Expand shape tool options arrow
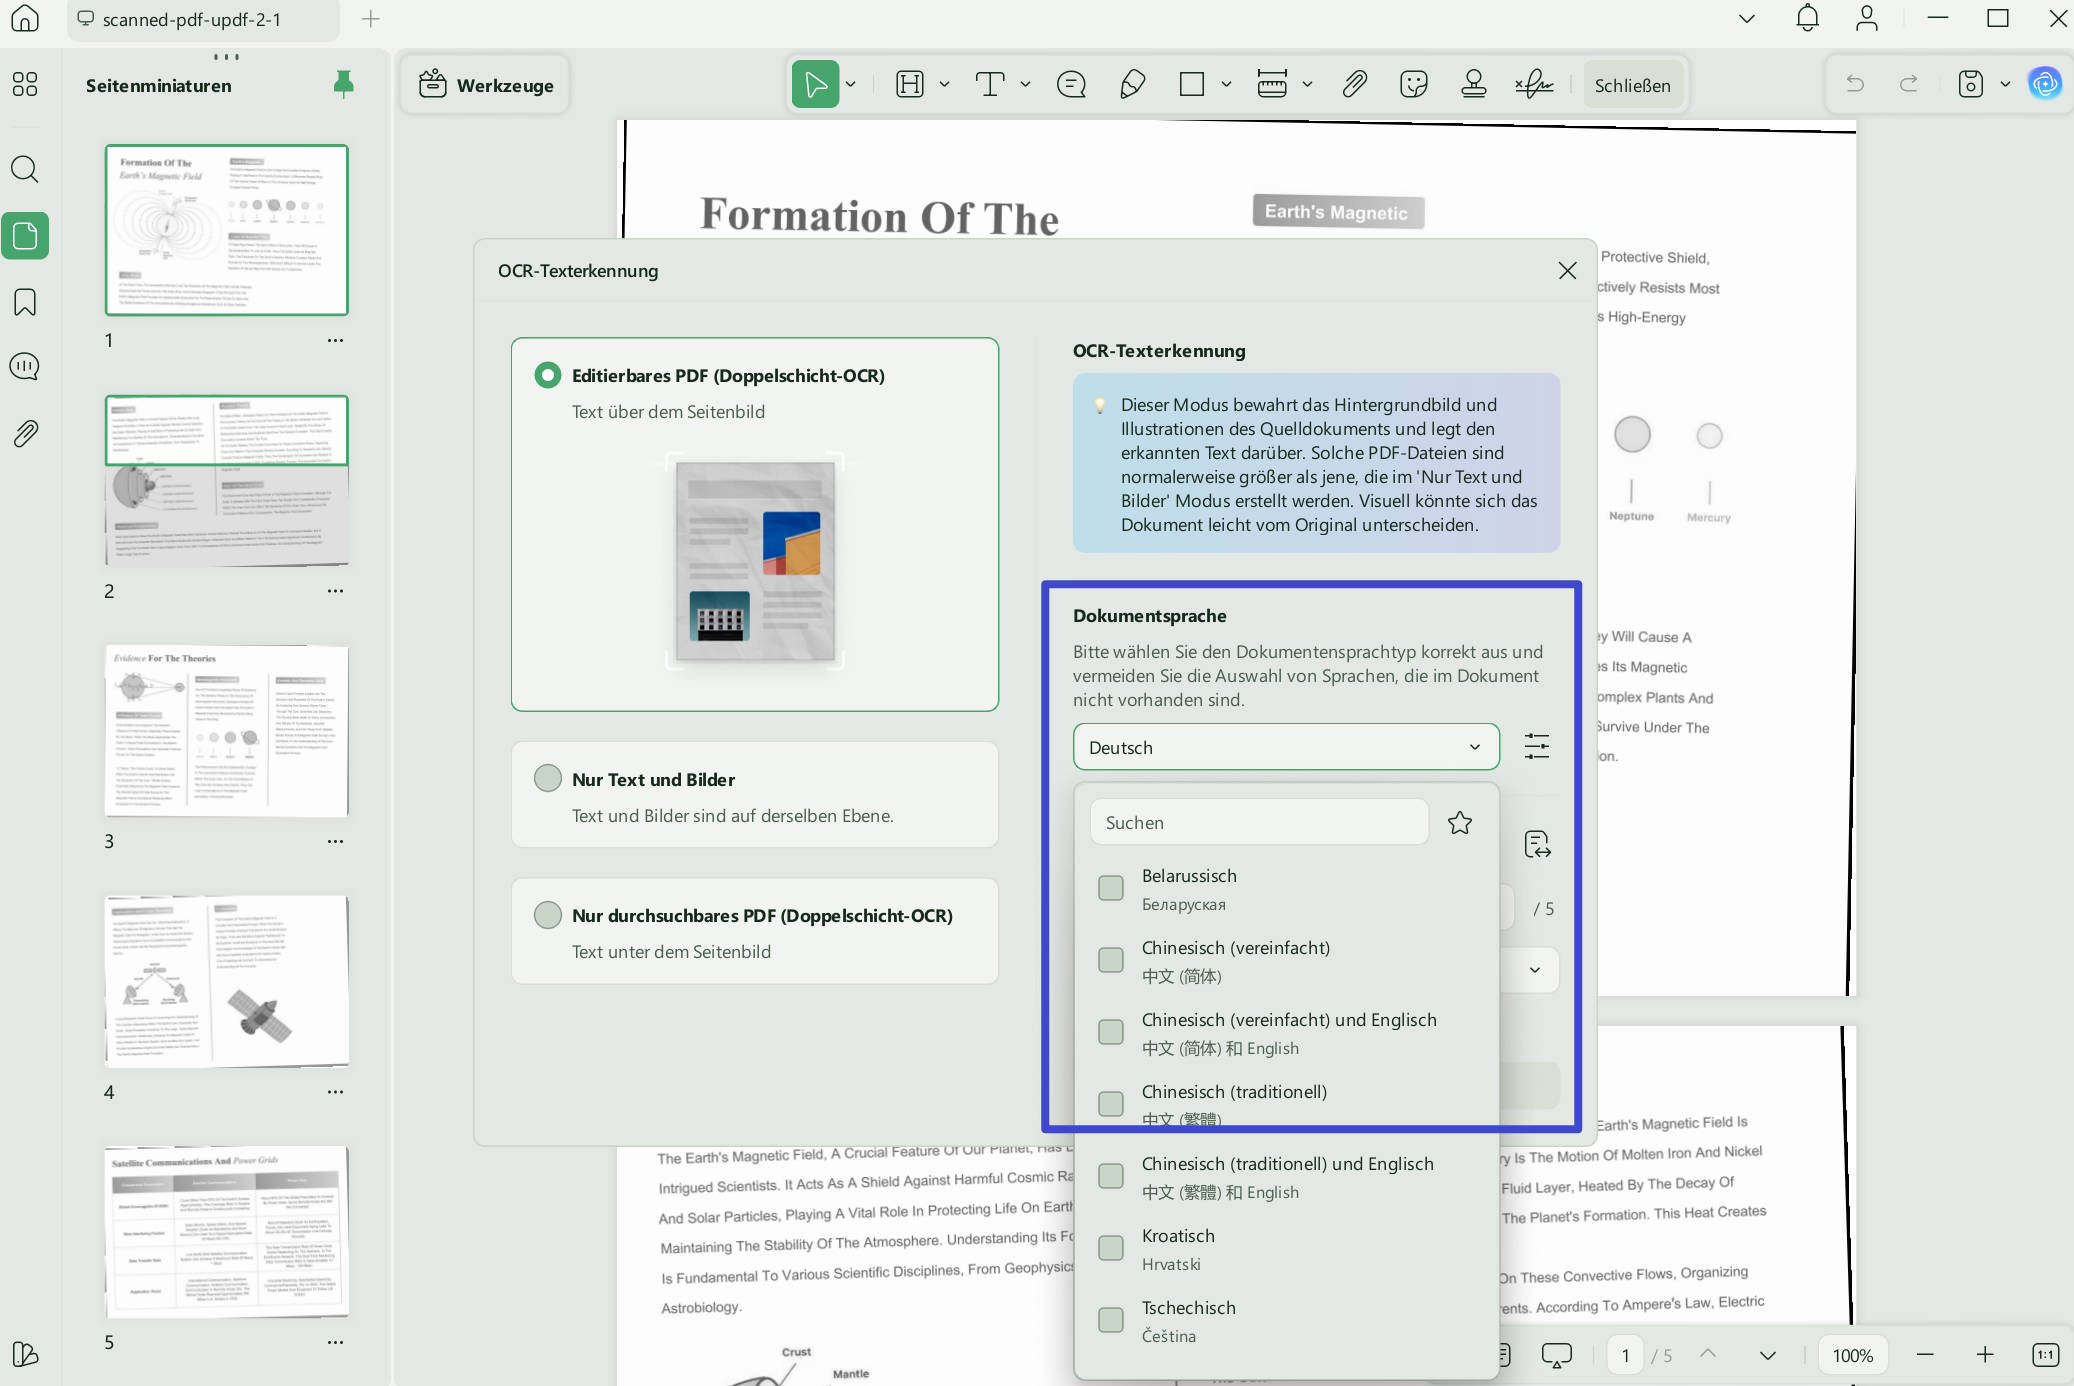The image size is (2074, 1386). pyautogui.click(x=1226, y=85)
